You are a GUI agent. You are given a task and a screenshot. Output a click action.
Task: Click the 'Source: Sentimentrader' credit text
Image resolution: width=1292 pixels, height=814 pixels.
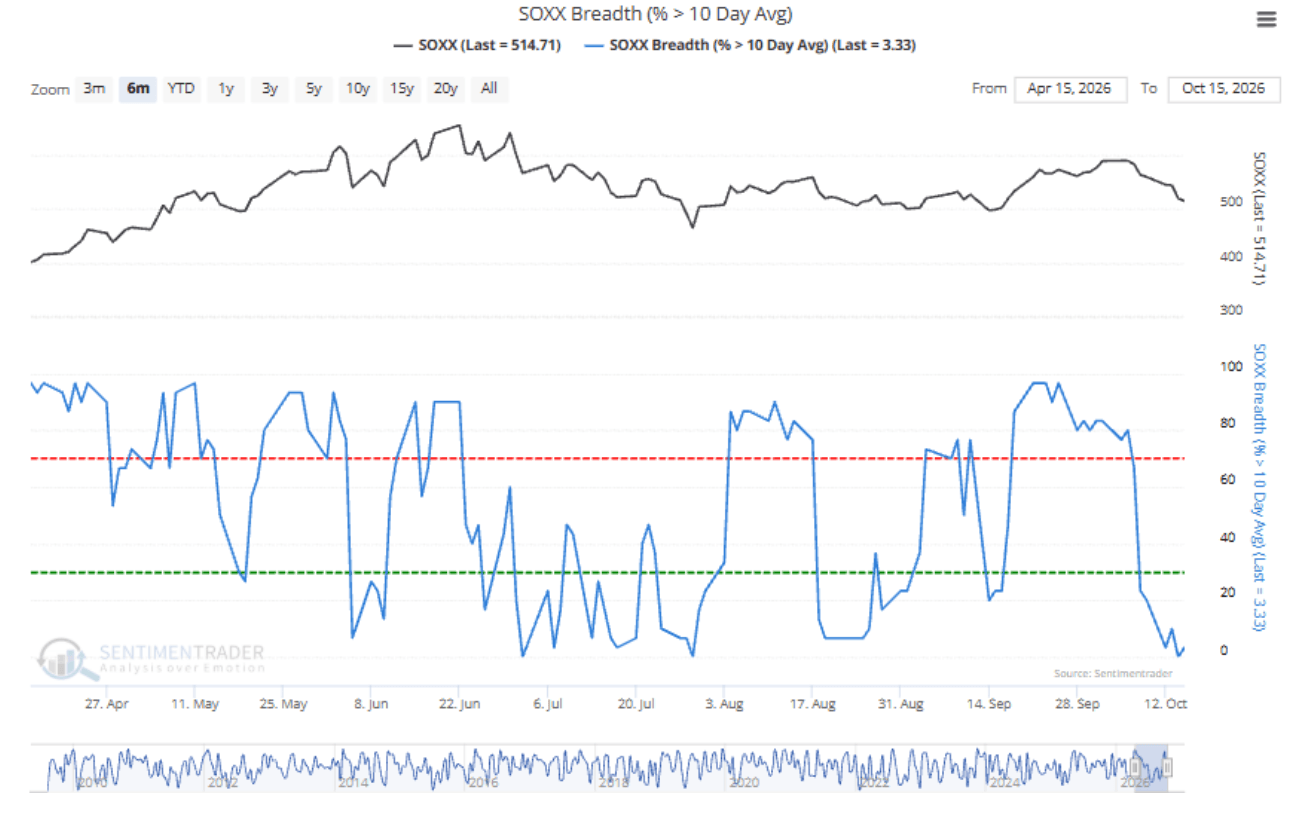(x=1112, y=673)
